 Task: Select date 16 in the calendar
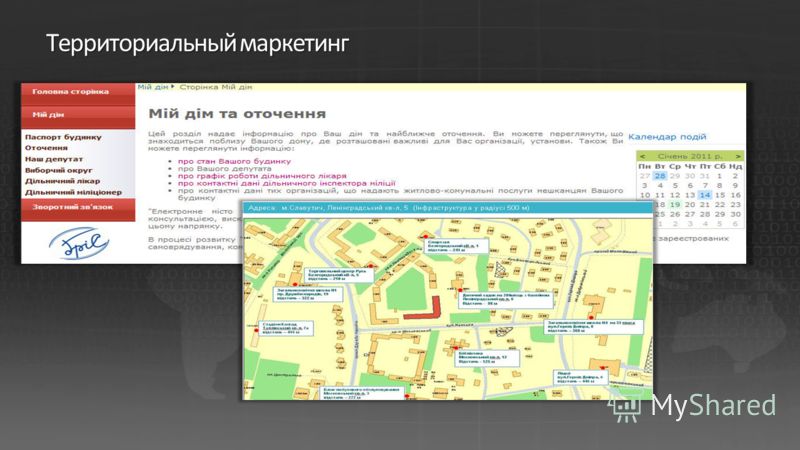[x=735, y=195]
